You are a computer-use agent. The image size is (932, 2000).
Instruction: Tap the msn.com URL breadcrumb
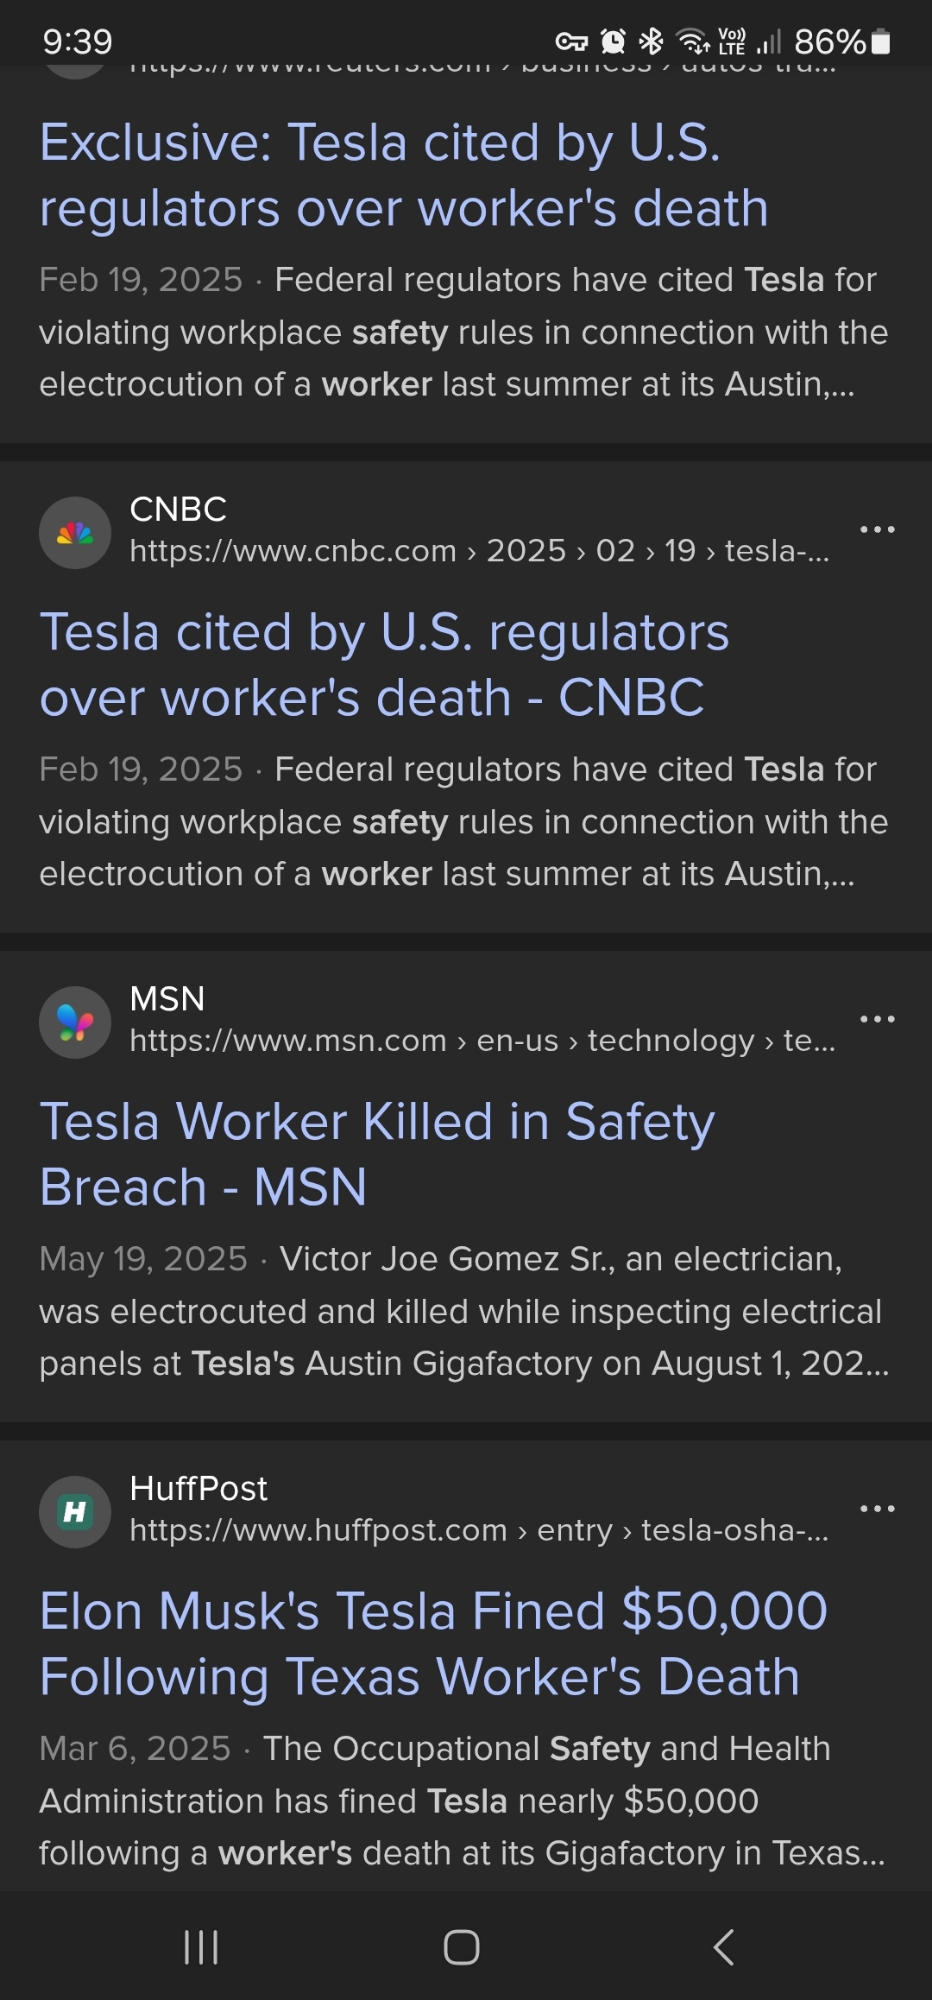click(482, 1041)
